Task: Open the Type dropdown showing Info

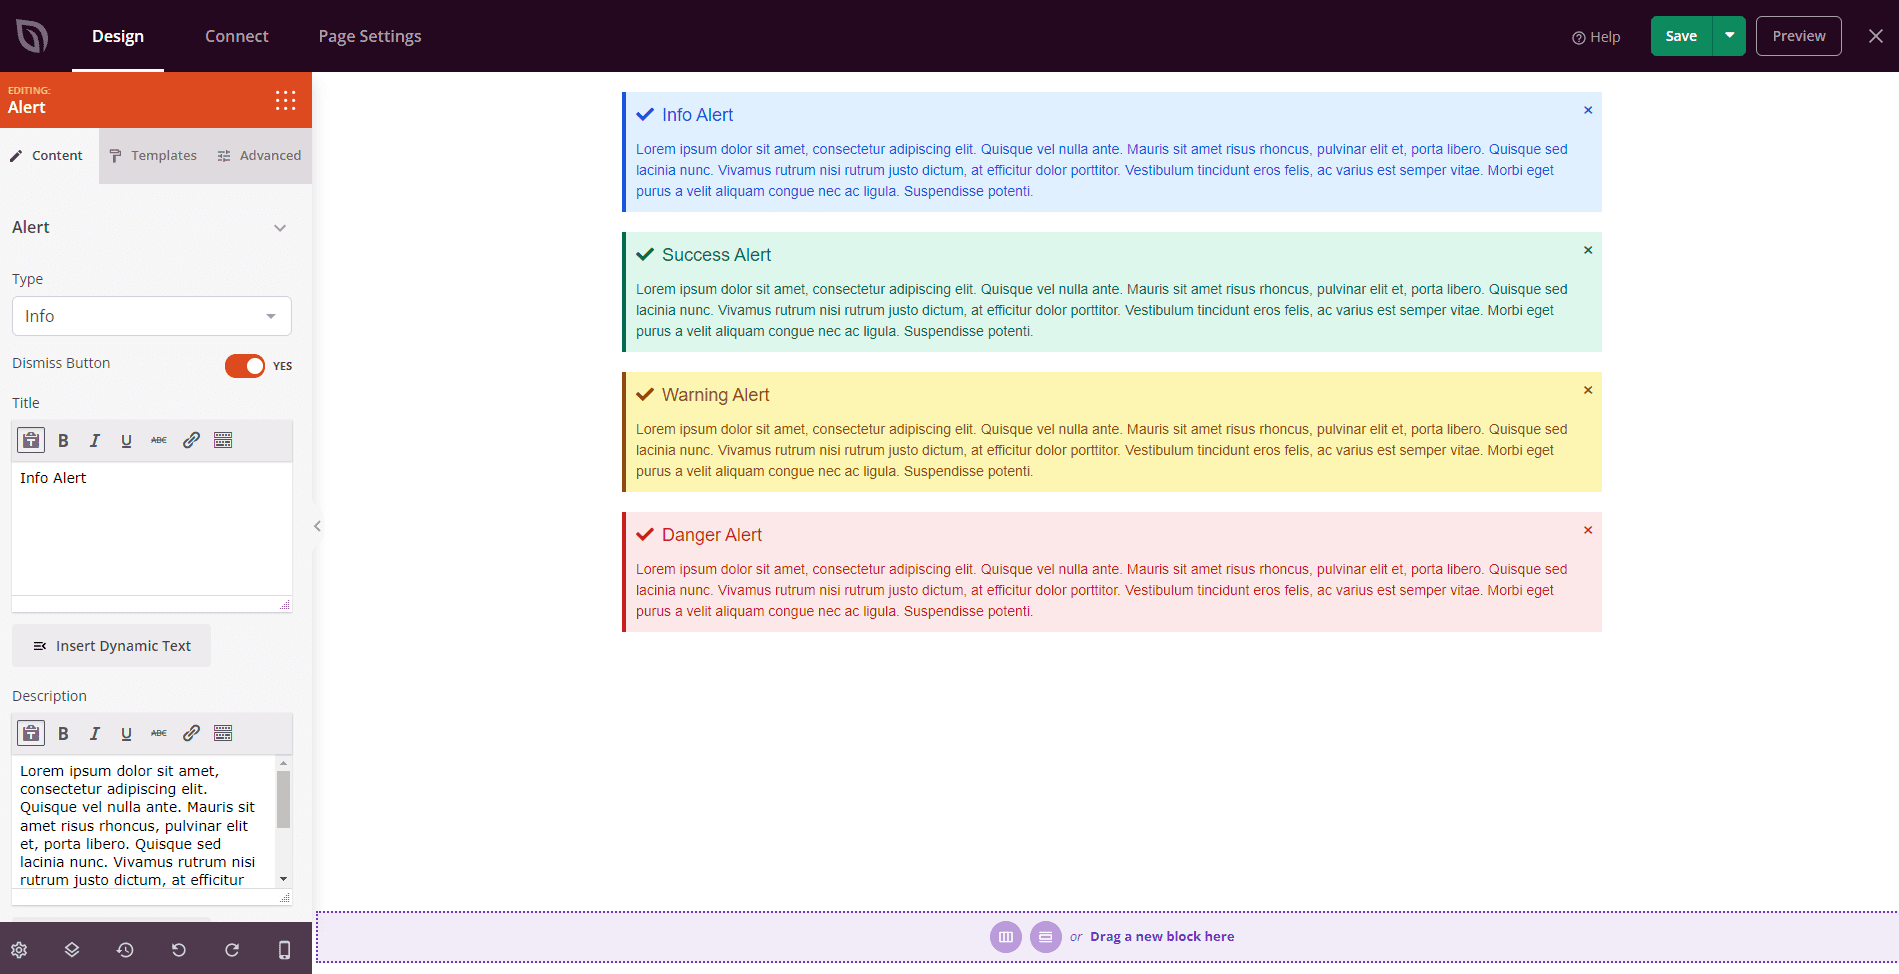Action: pos(152,316)
